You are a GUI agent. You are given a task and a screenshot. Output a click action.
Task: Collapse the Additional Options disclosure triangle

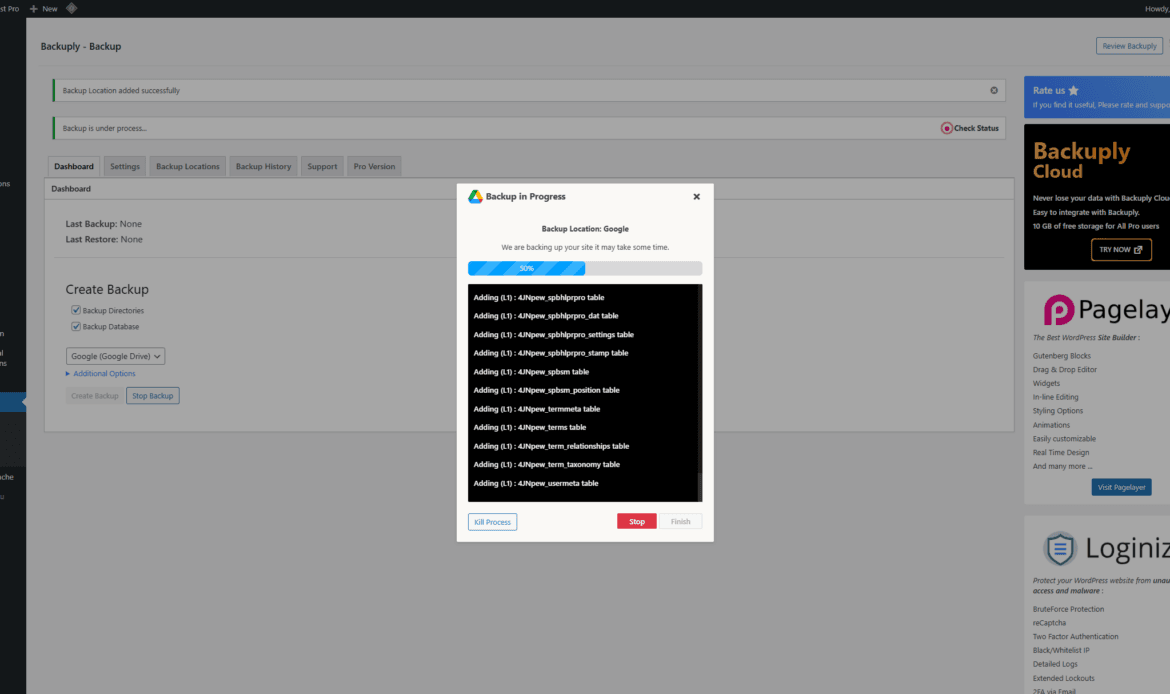67,373
